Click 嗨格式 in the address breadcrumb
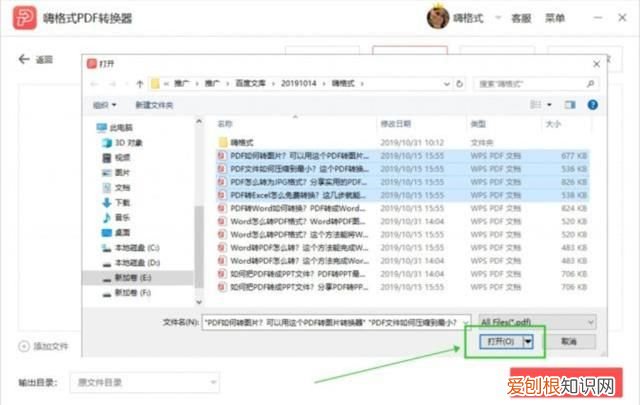The height and width of the screenshot is (405, 640). (x=343, y=84)
